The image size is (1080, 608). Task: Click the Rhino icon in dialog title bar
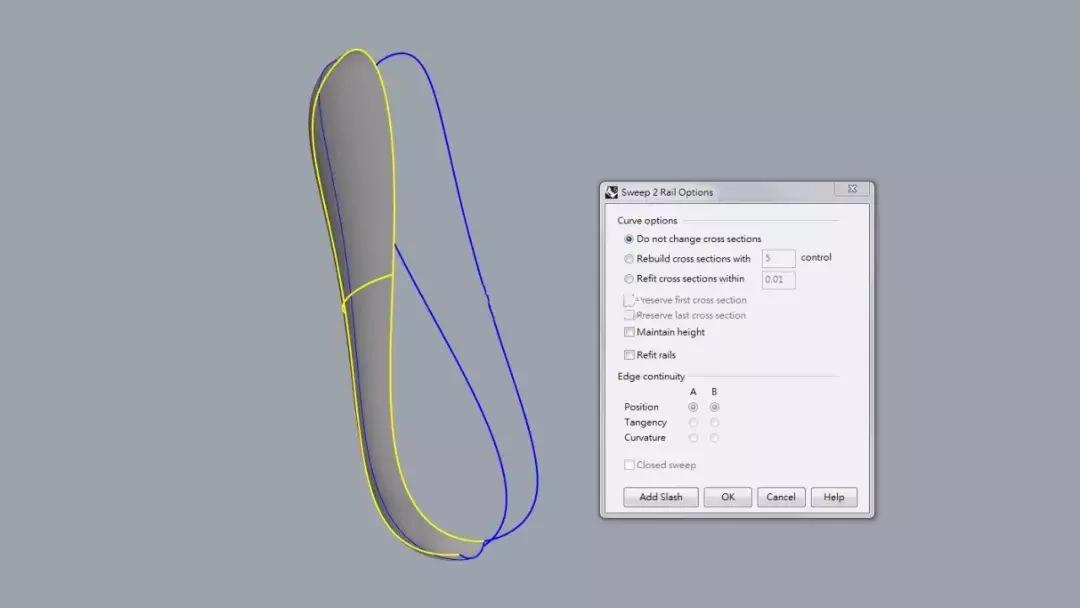click(x=611, y=192)
